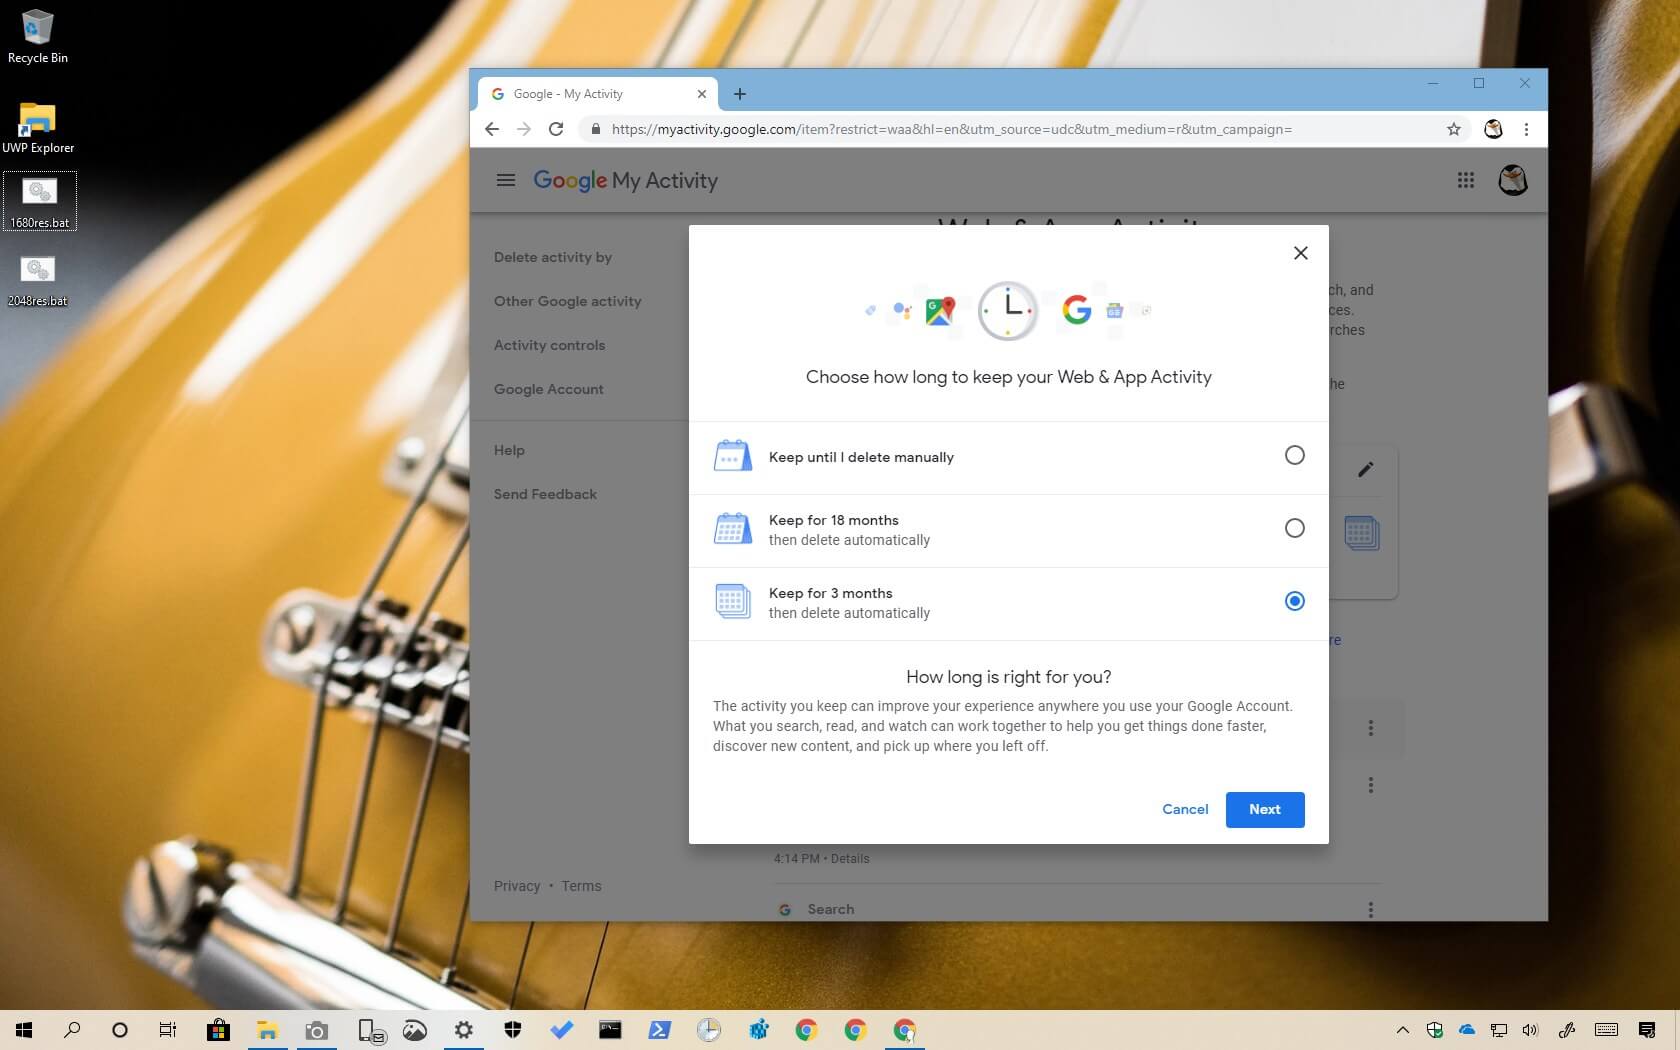Open taskbar Search magnifier
This screenshot has height=1050, width=1680.
coord(72,1029)
